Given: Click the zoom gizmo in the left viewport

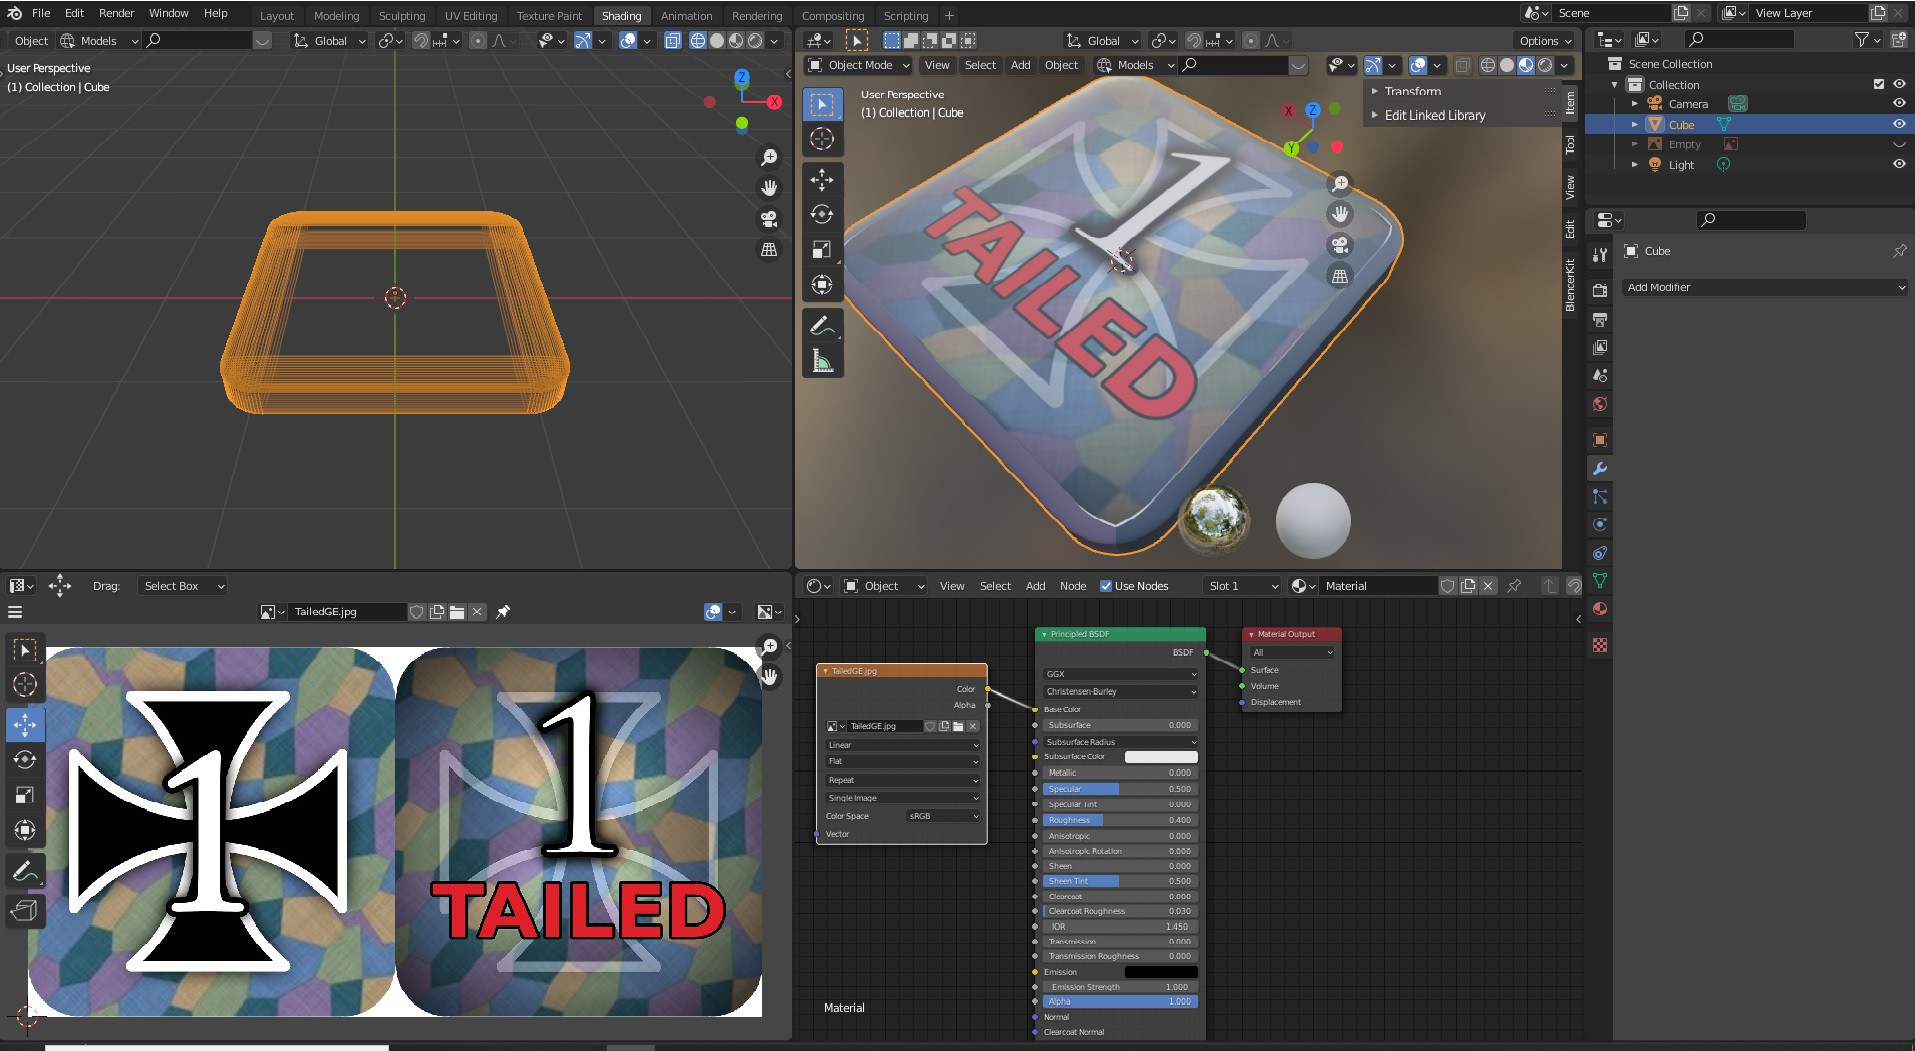Looking at the screenshot, I should 769,157.
